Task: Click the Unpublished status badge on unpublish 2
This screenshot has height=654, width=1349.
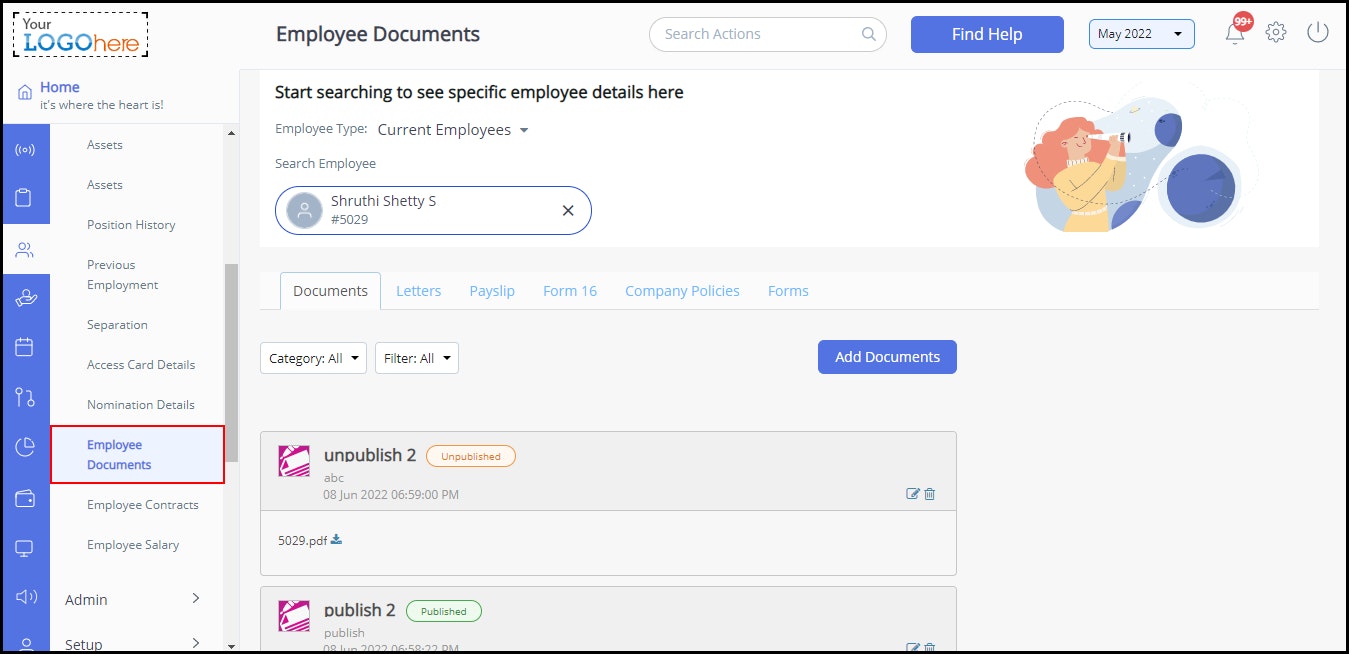Action: coord(471,456)
